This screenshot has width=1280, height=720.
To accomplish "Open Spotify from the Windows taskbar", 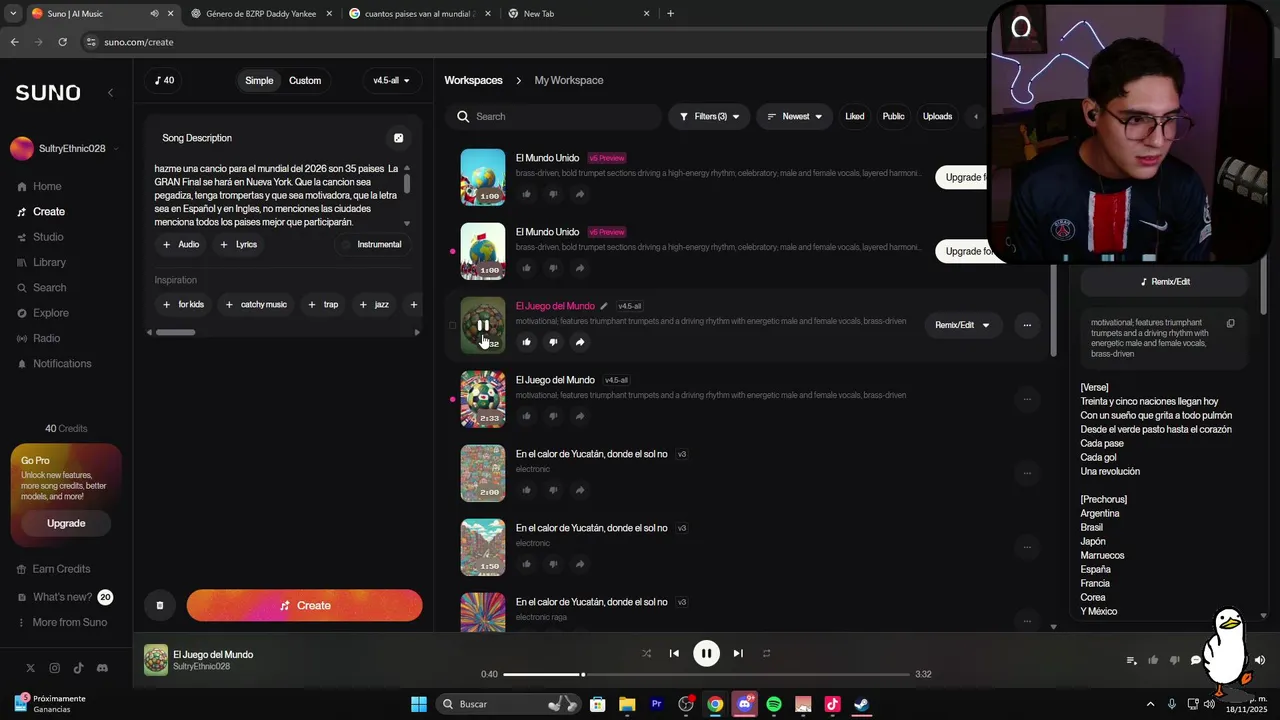I will tap(774, 704).
